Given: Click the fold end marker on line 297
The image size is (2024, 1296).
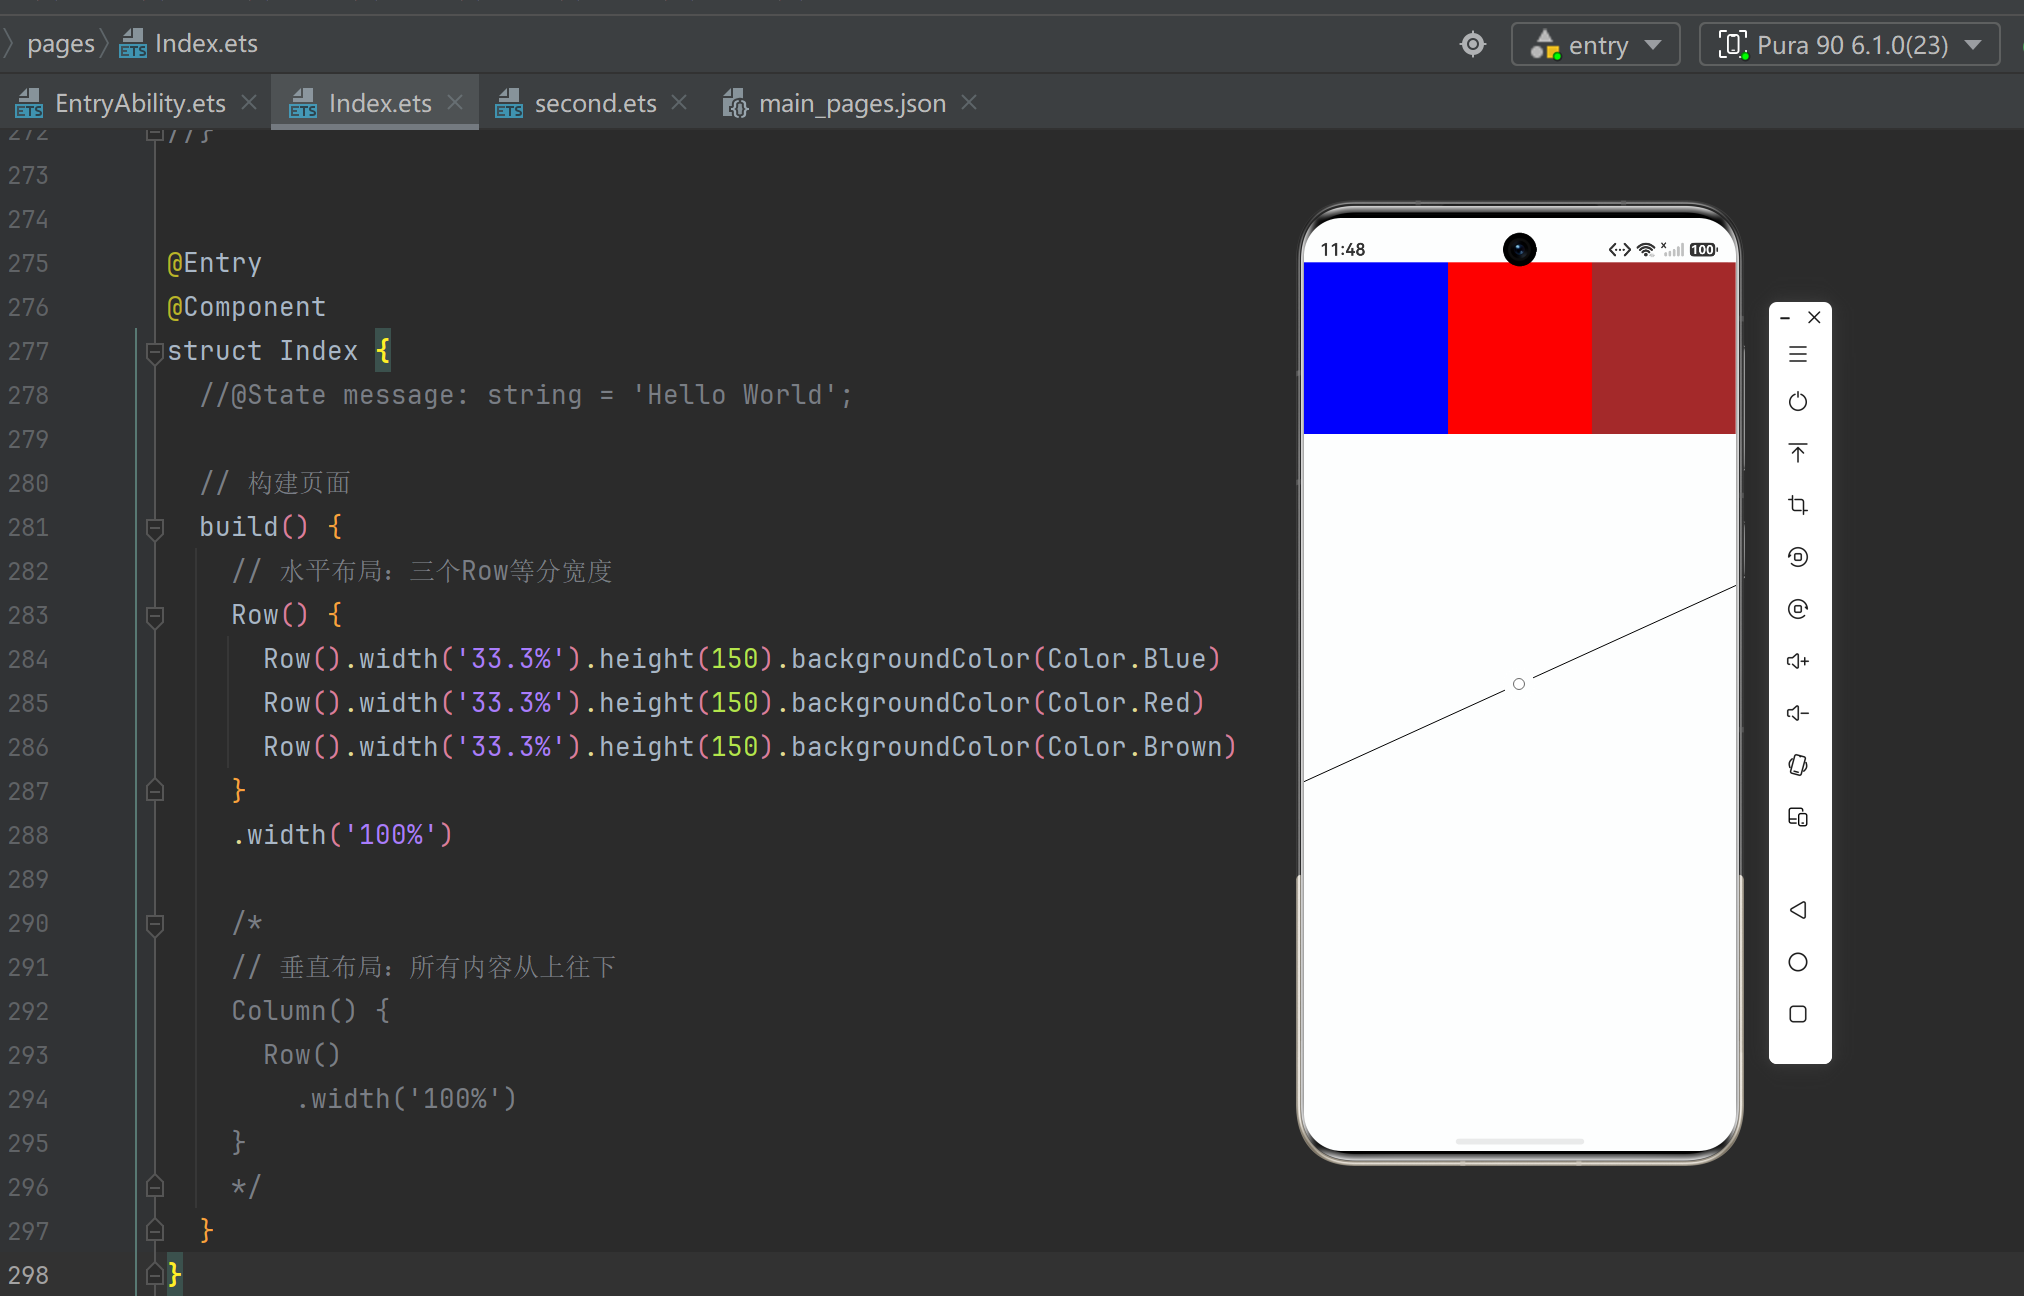Looking at the screenshot, I should click(155, 1231).
